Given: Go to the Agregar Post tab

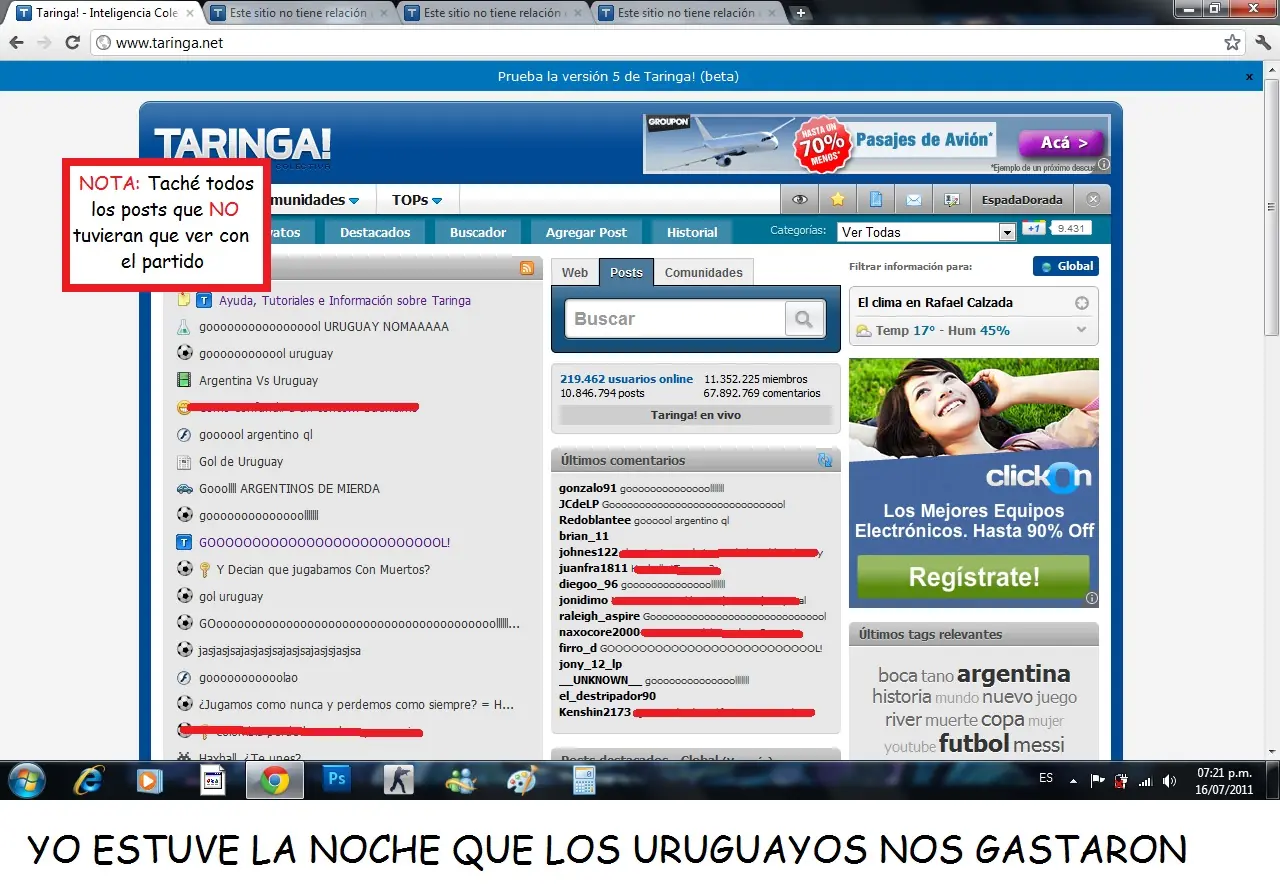Looking at the screenshot, I should click(586, 232).
